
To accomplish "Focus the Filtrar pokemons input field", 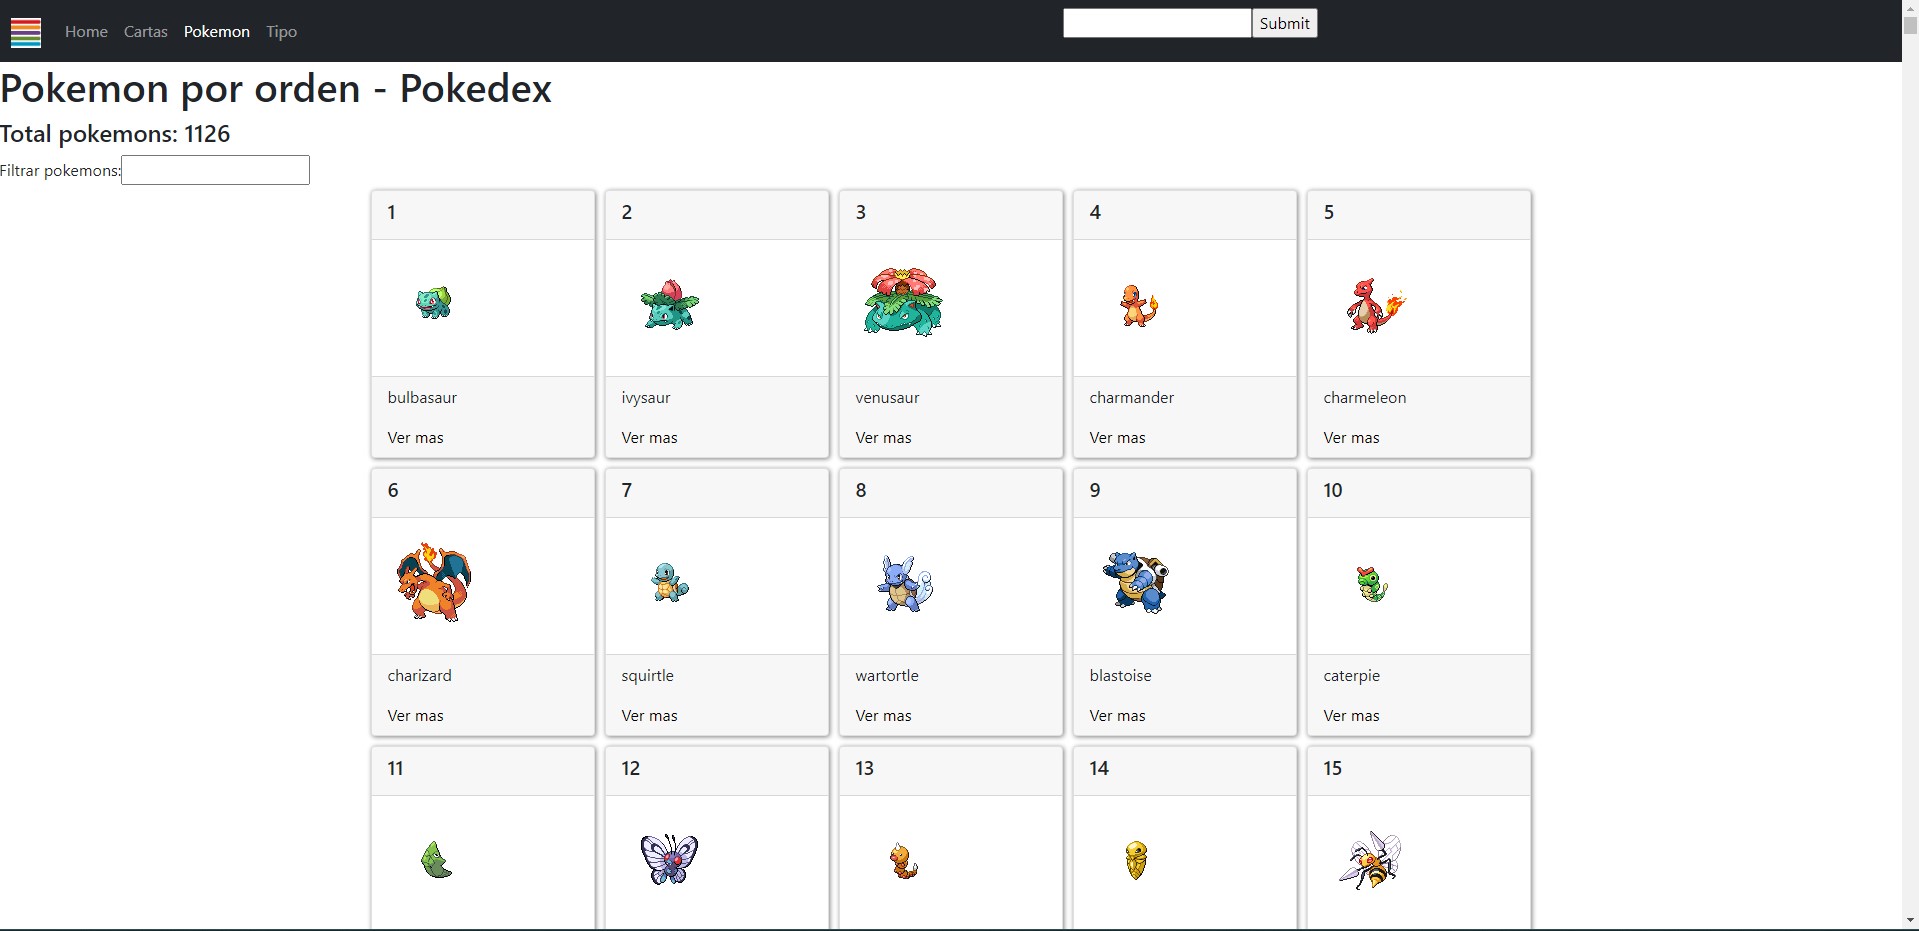I will 215,170.
